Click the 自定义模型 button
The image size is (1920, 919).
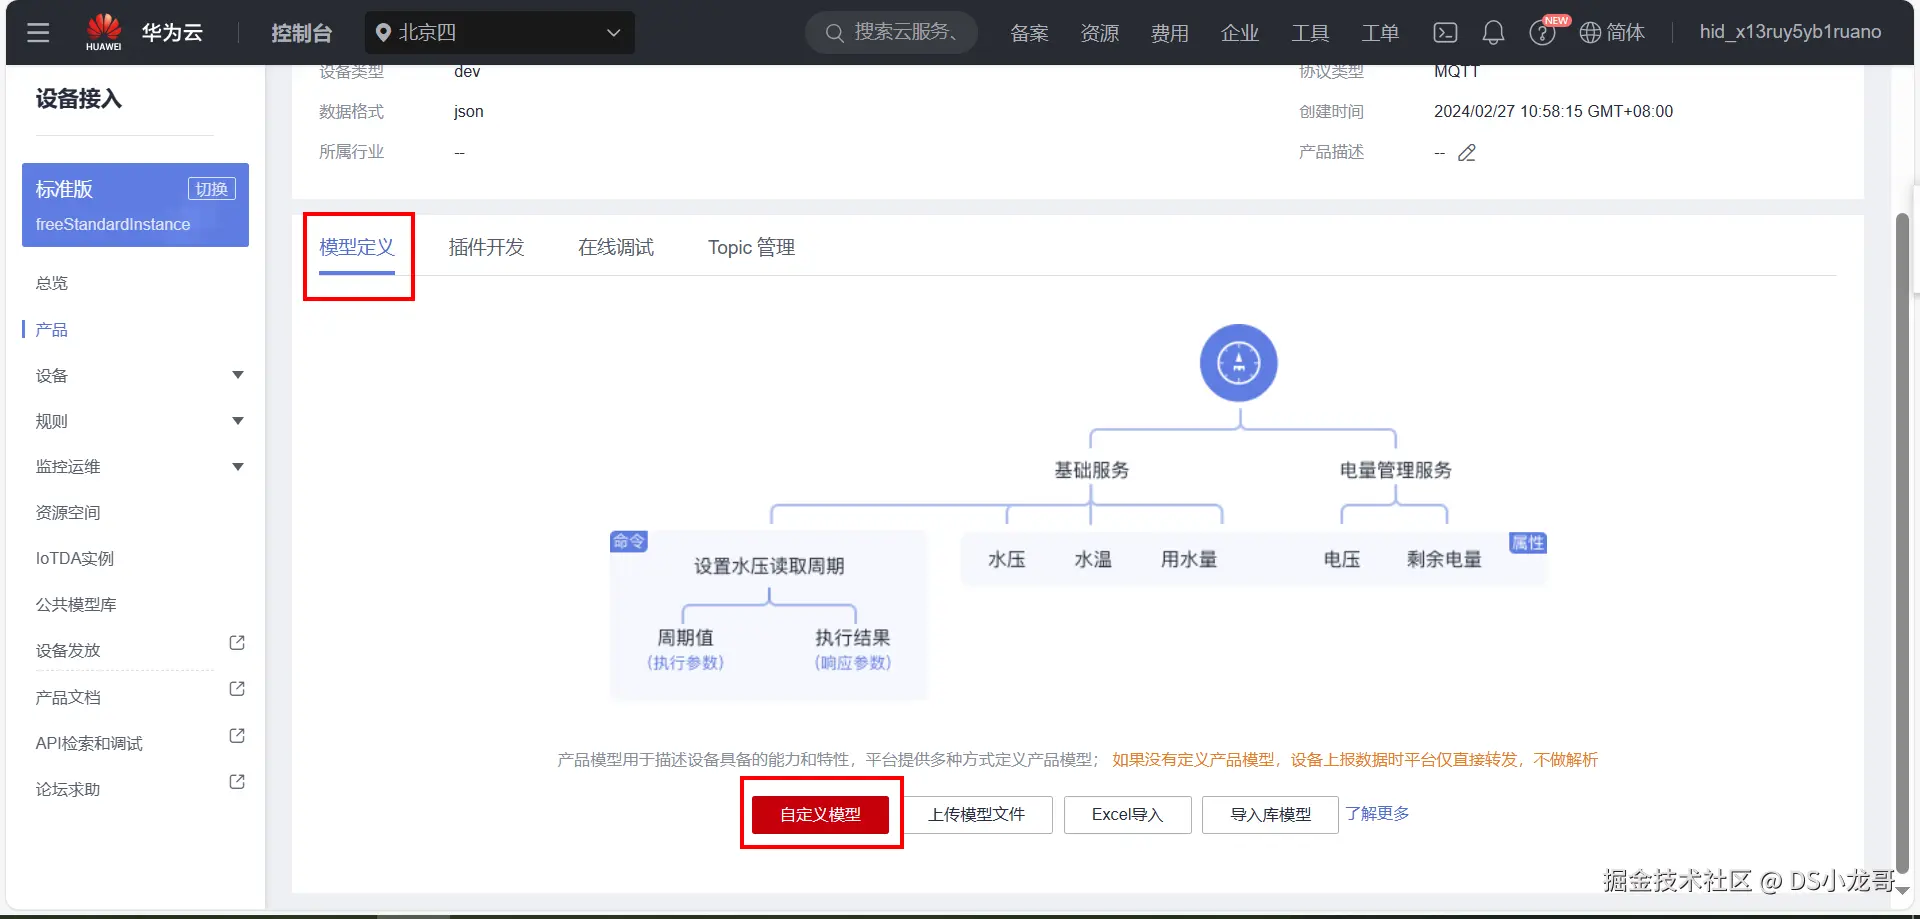820,815
